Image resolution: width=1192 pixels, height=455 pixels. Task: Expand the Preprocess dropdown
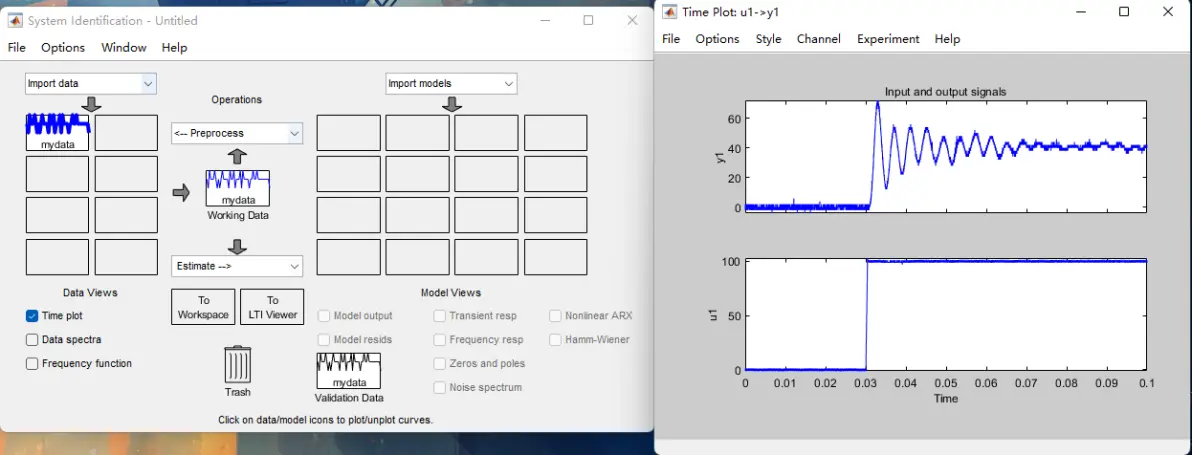pyautogui.click(x=237, y=133)
